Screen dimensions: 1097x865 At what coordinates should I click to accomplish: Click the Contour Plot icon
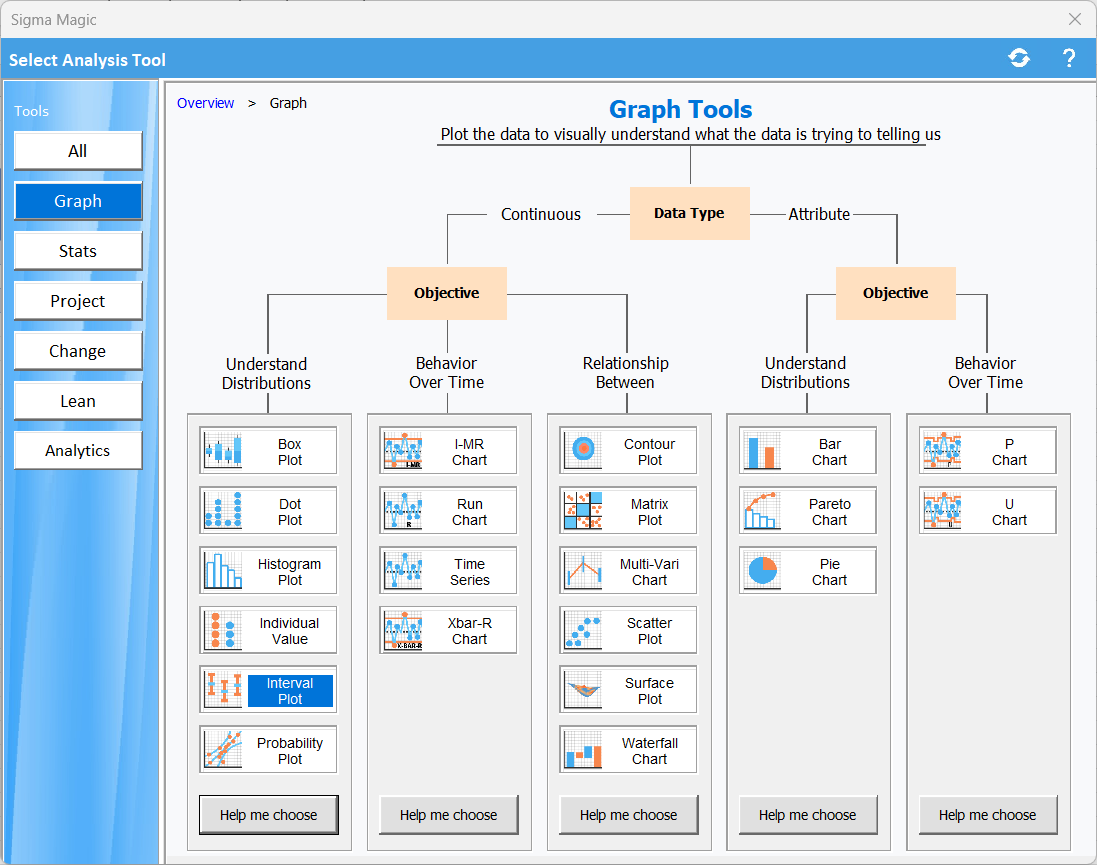pos(583,451)
